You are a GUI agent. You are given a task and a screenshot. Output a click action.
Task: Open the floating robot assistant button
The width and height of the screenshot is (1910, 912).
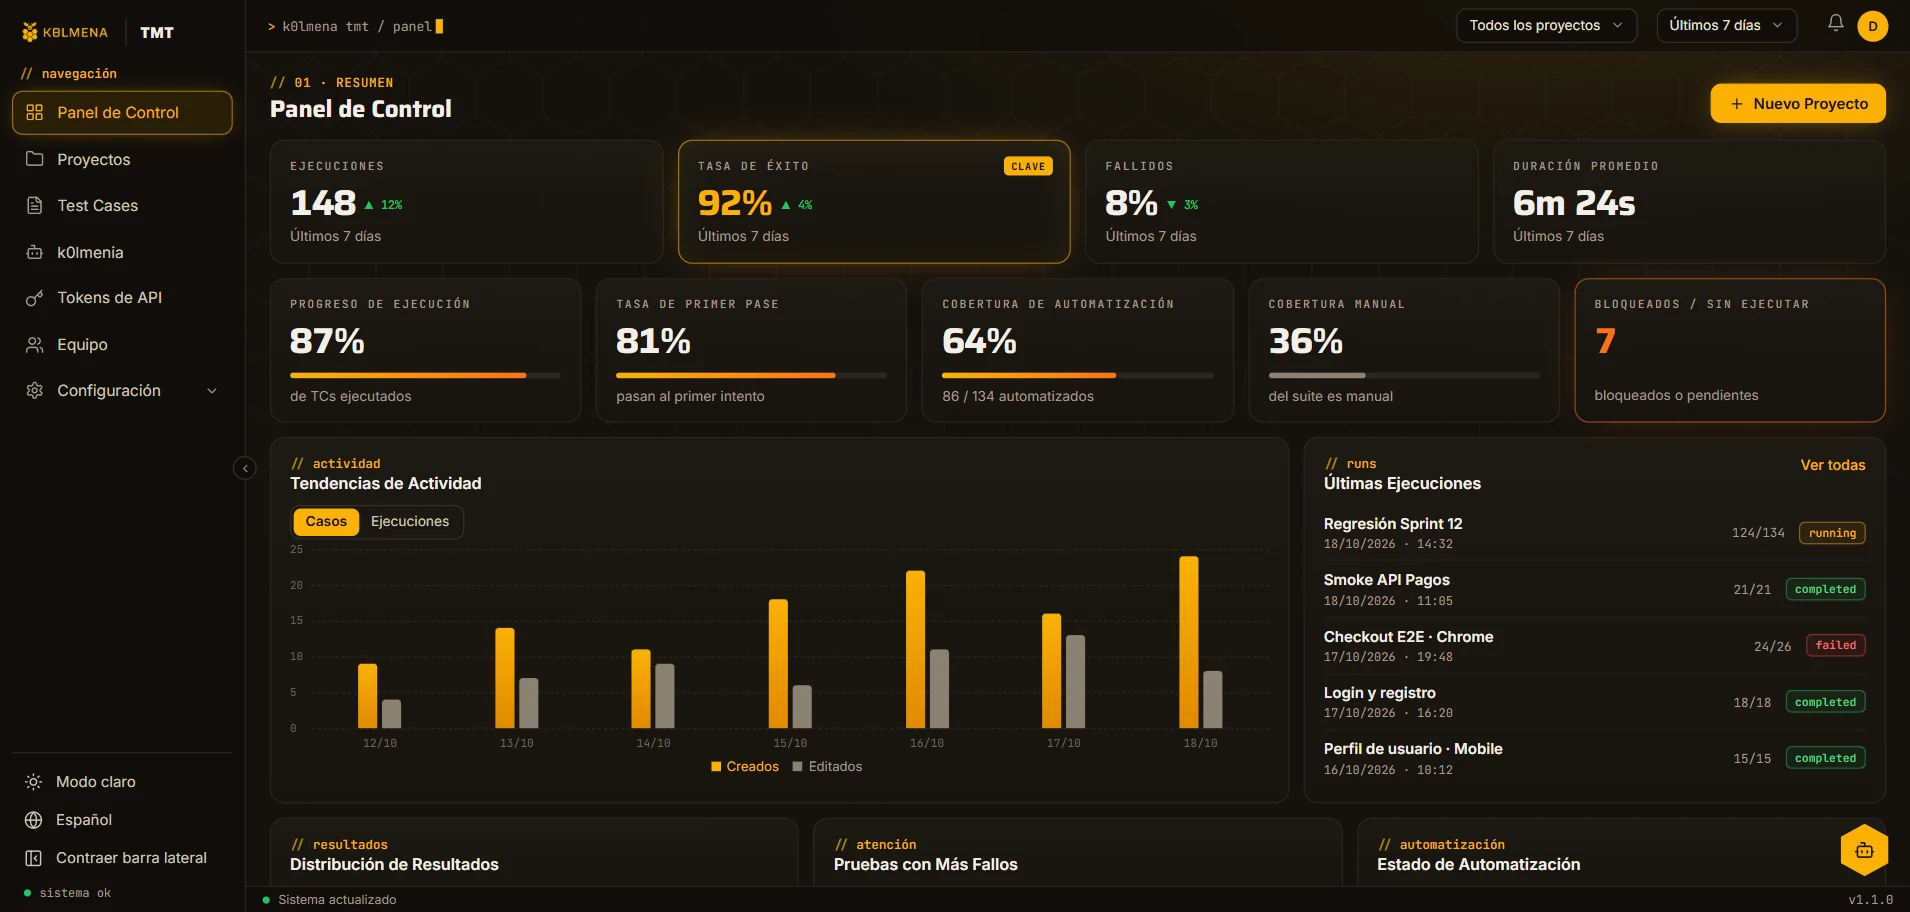pyautogui.click(x=1864, y=850)
